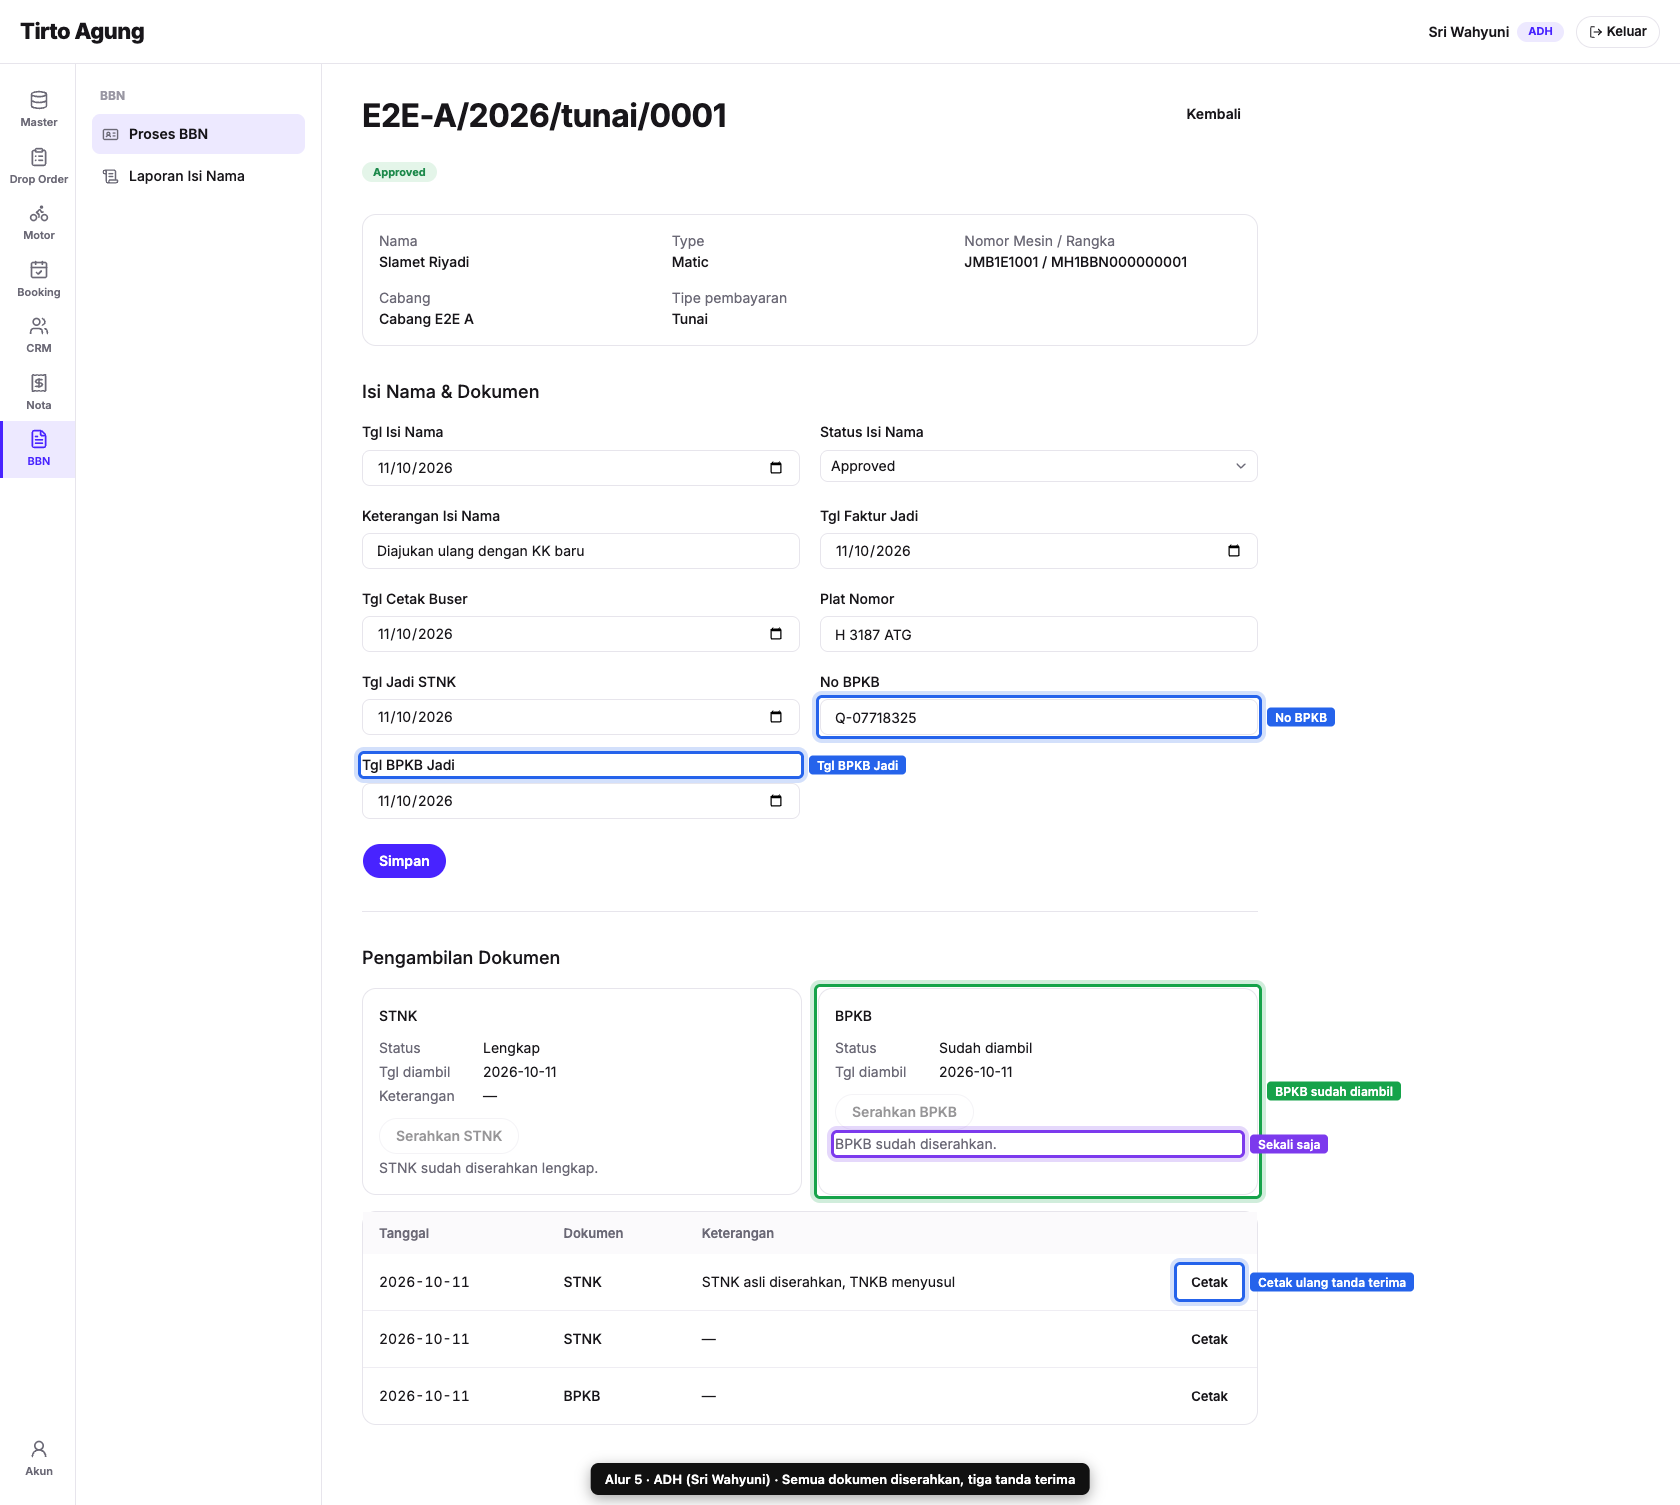
Task: Open calendar picker for Tgl Jadi STNK
Action: tap(776, 717)
